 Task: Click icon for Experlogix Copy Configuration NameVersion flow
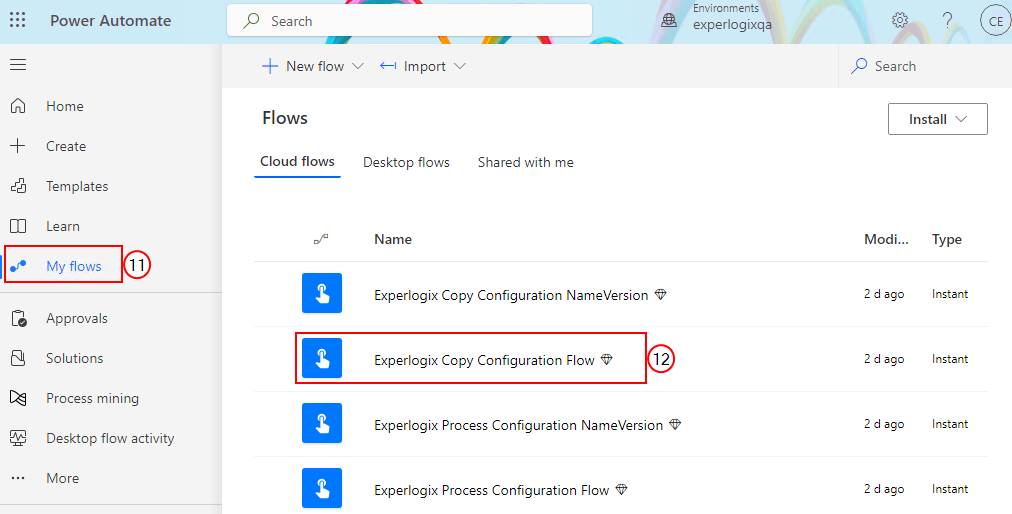point(322,293)
